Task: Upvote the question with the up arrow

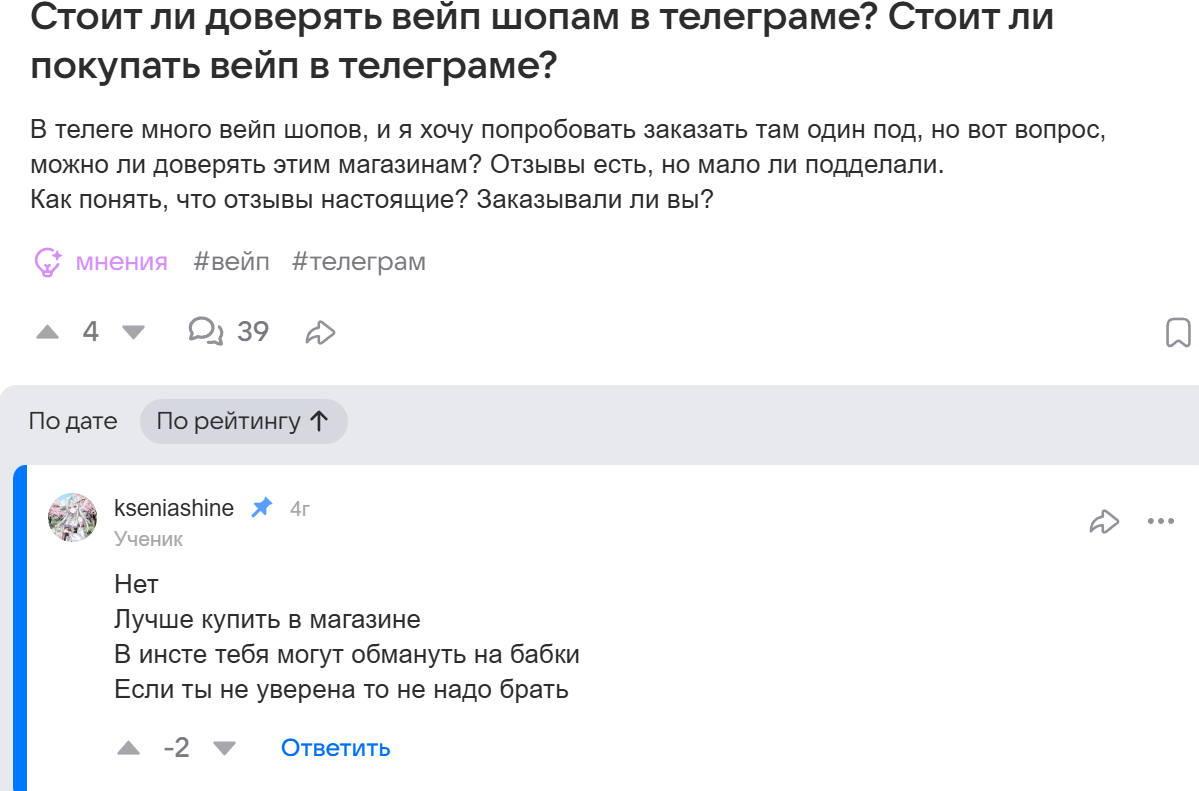Action: pos(47,332)
